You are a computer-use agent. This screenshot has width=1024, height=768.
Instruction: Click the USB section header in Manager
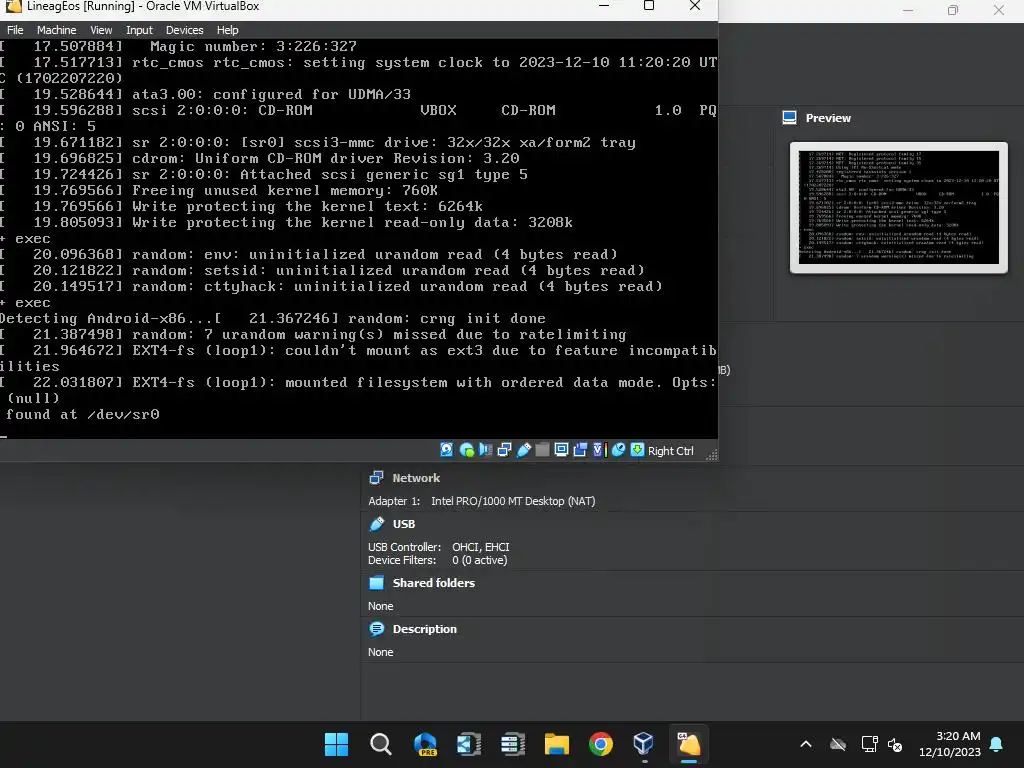[404, 524]
